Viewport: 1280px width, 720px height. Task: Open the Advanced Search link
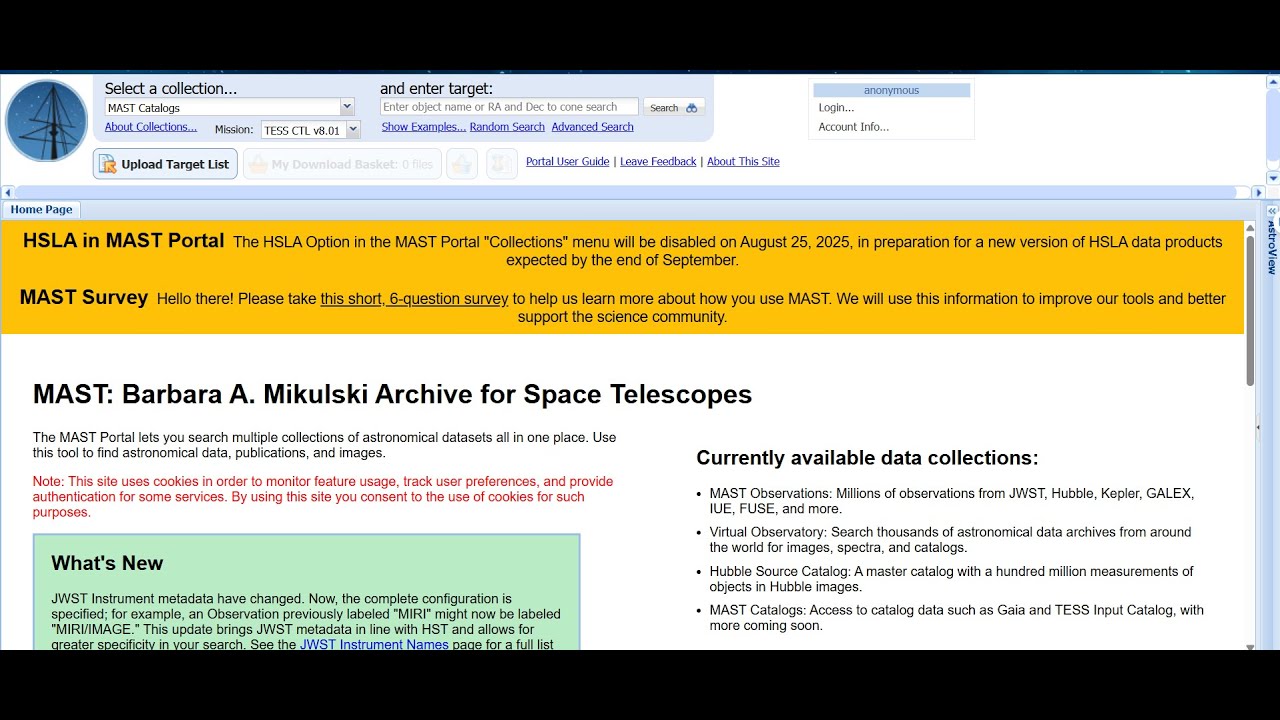(592, 127)
